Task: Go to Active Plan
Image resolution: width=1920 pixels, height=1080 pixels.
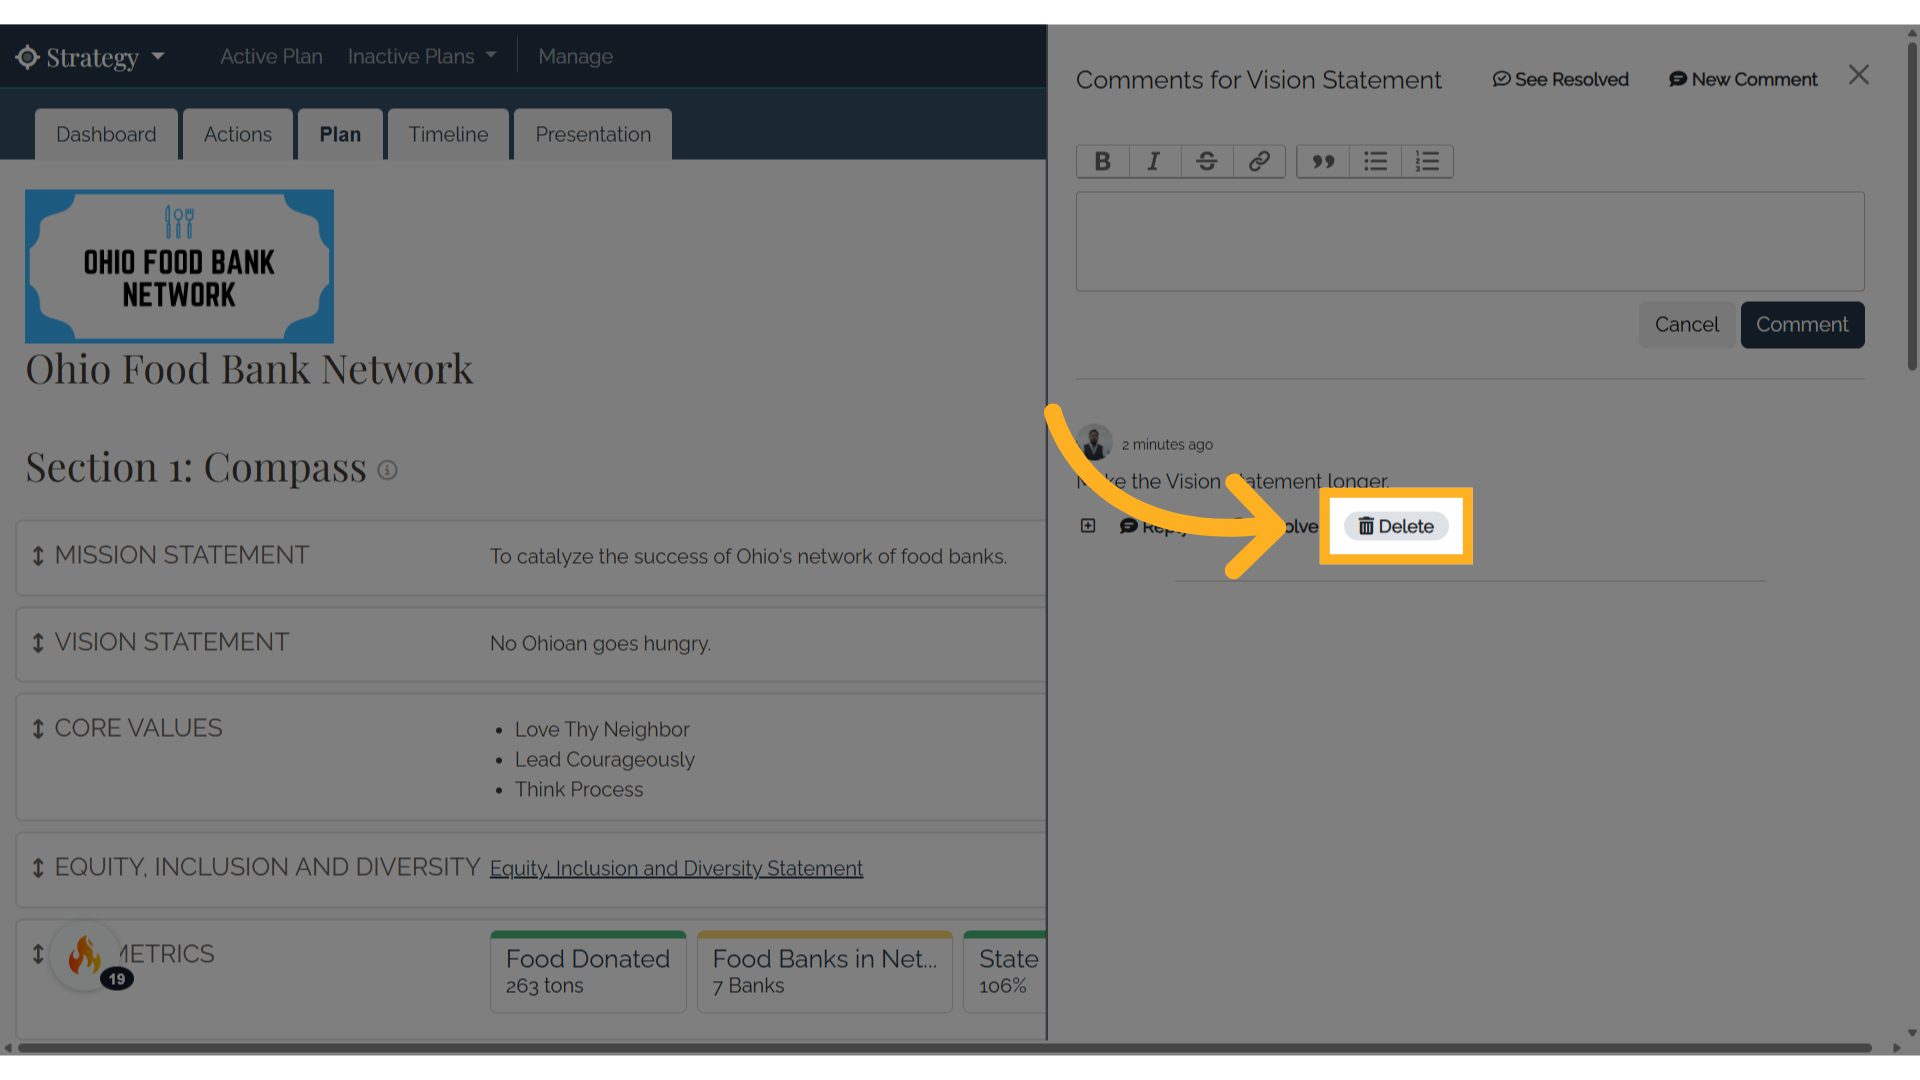Action: [x=271, y=57]
